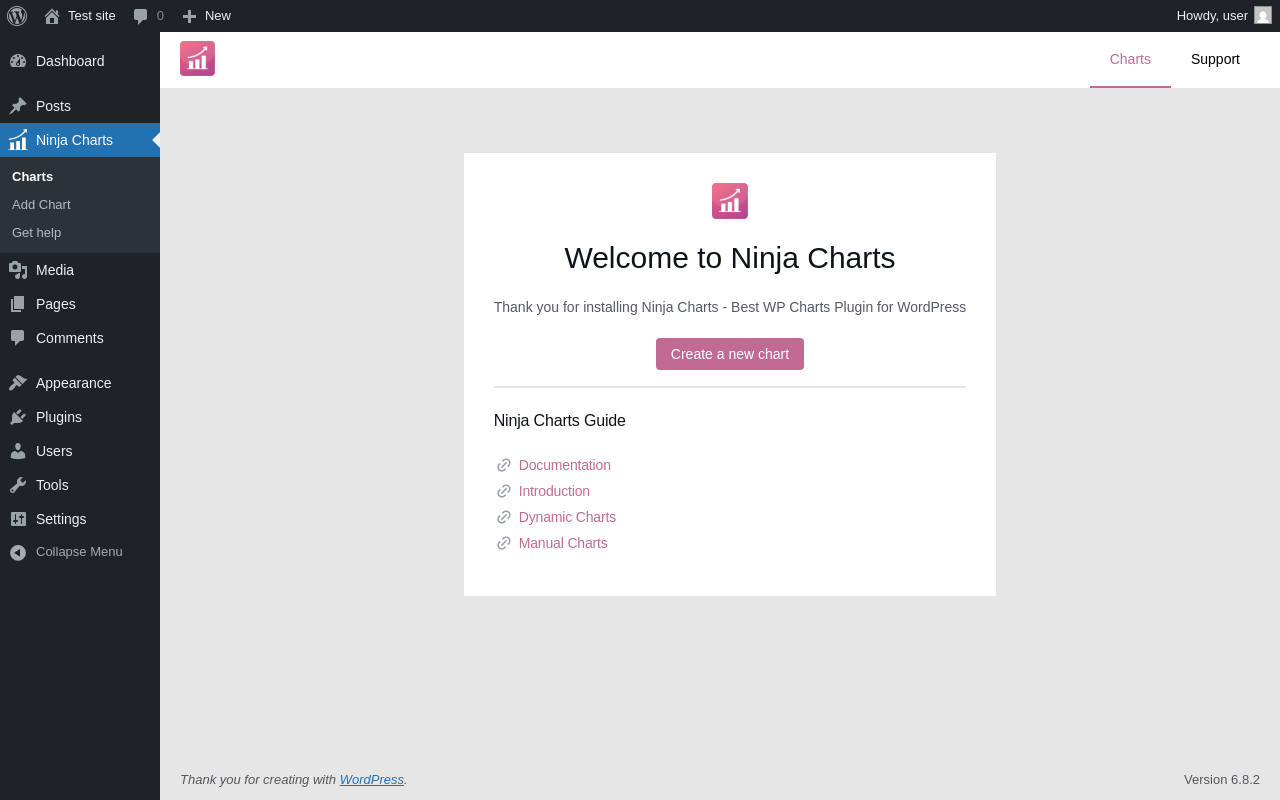The image size is (1280, 800).
Task: Open the Dynamic Charts guide link
Action: (x=567, y=517)
